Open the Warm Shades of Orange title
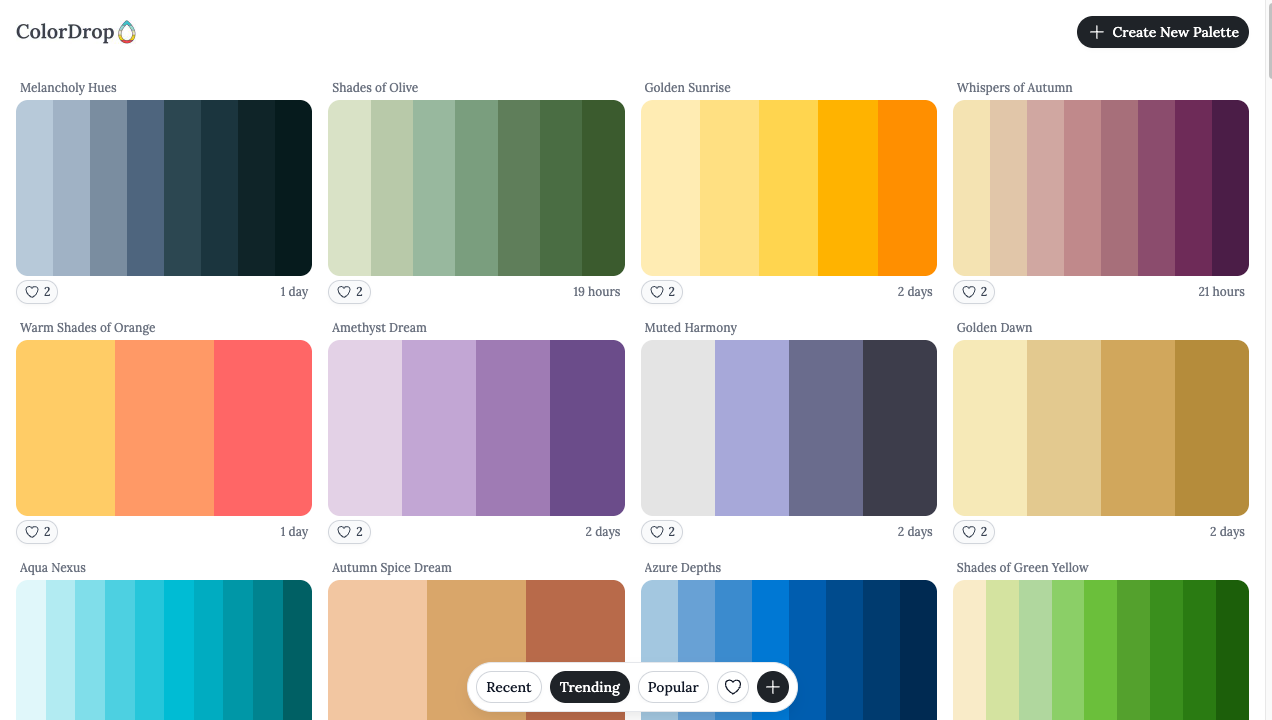The image size is (1272, 720). (88, 328)
